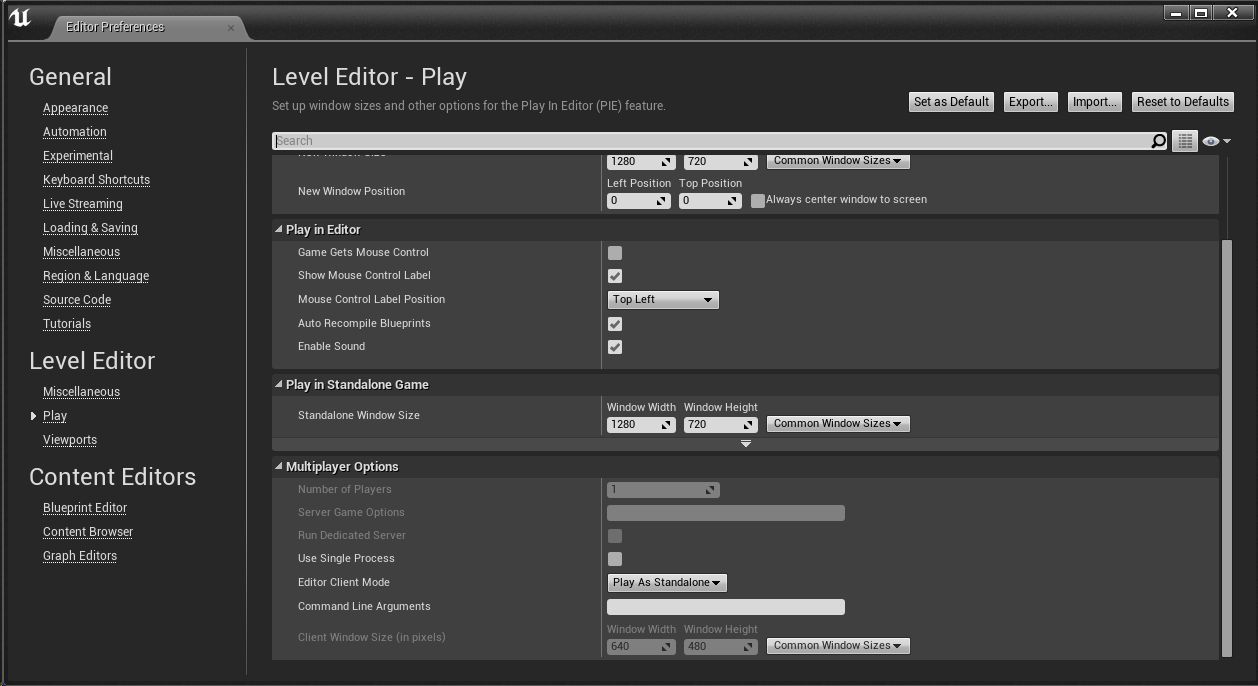Screen dimensions: 1258x686
Task: Open Live Streaming settings
Action: [x=83, y=204]
